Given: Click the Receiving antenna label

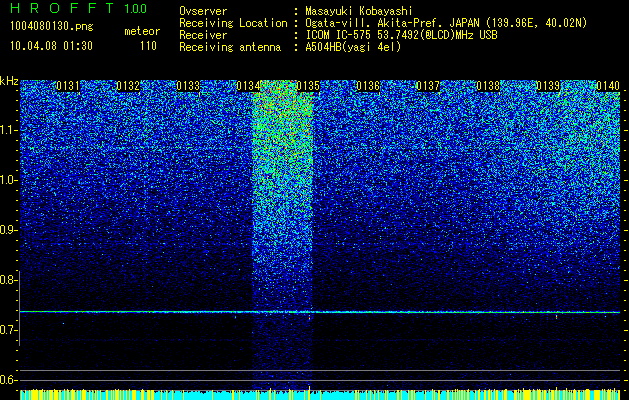Looking at the screenshot, I should [x=230, y=47].
